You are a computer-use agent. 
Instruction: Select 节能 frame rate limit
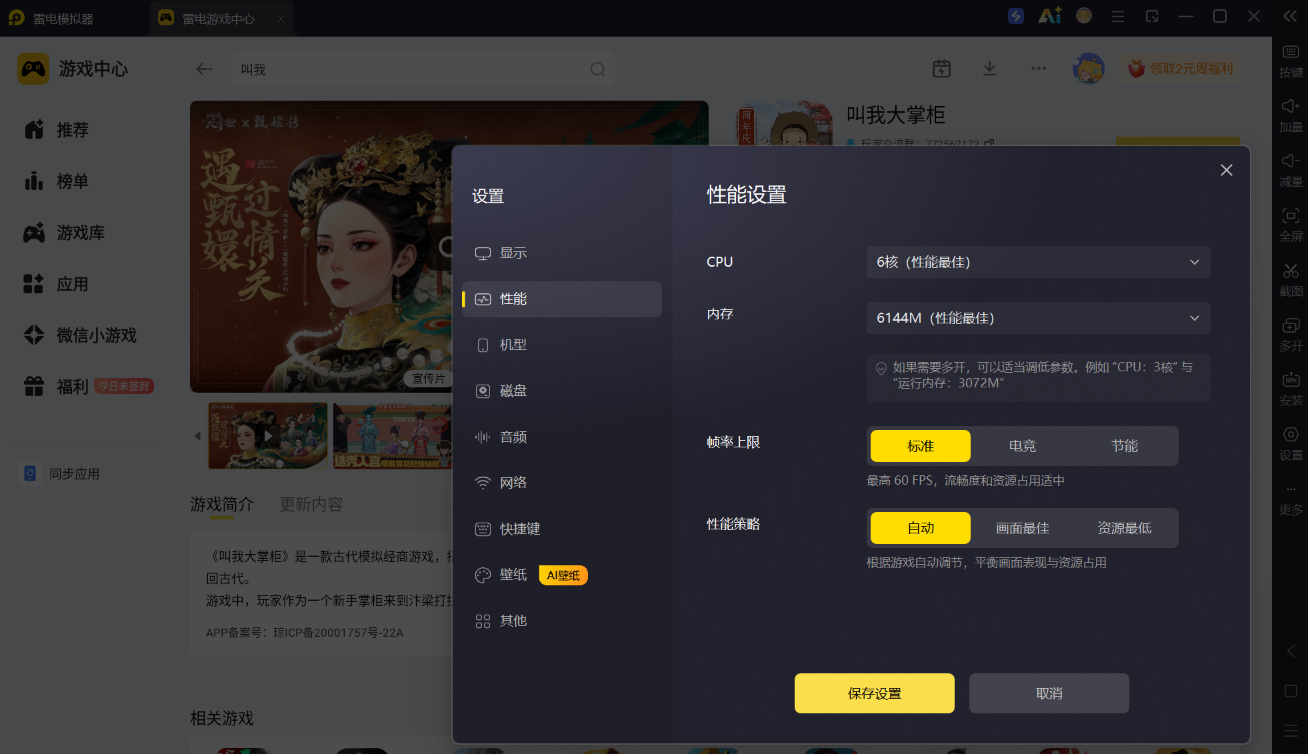[x=1125, y=446]
